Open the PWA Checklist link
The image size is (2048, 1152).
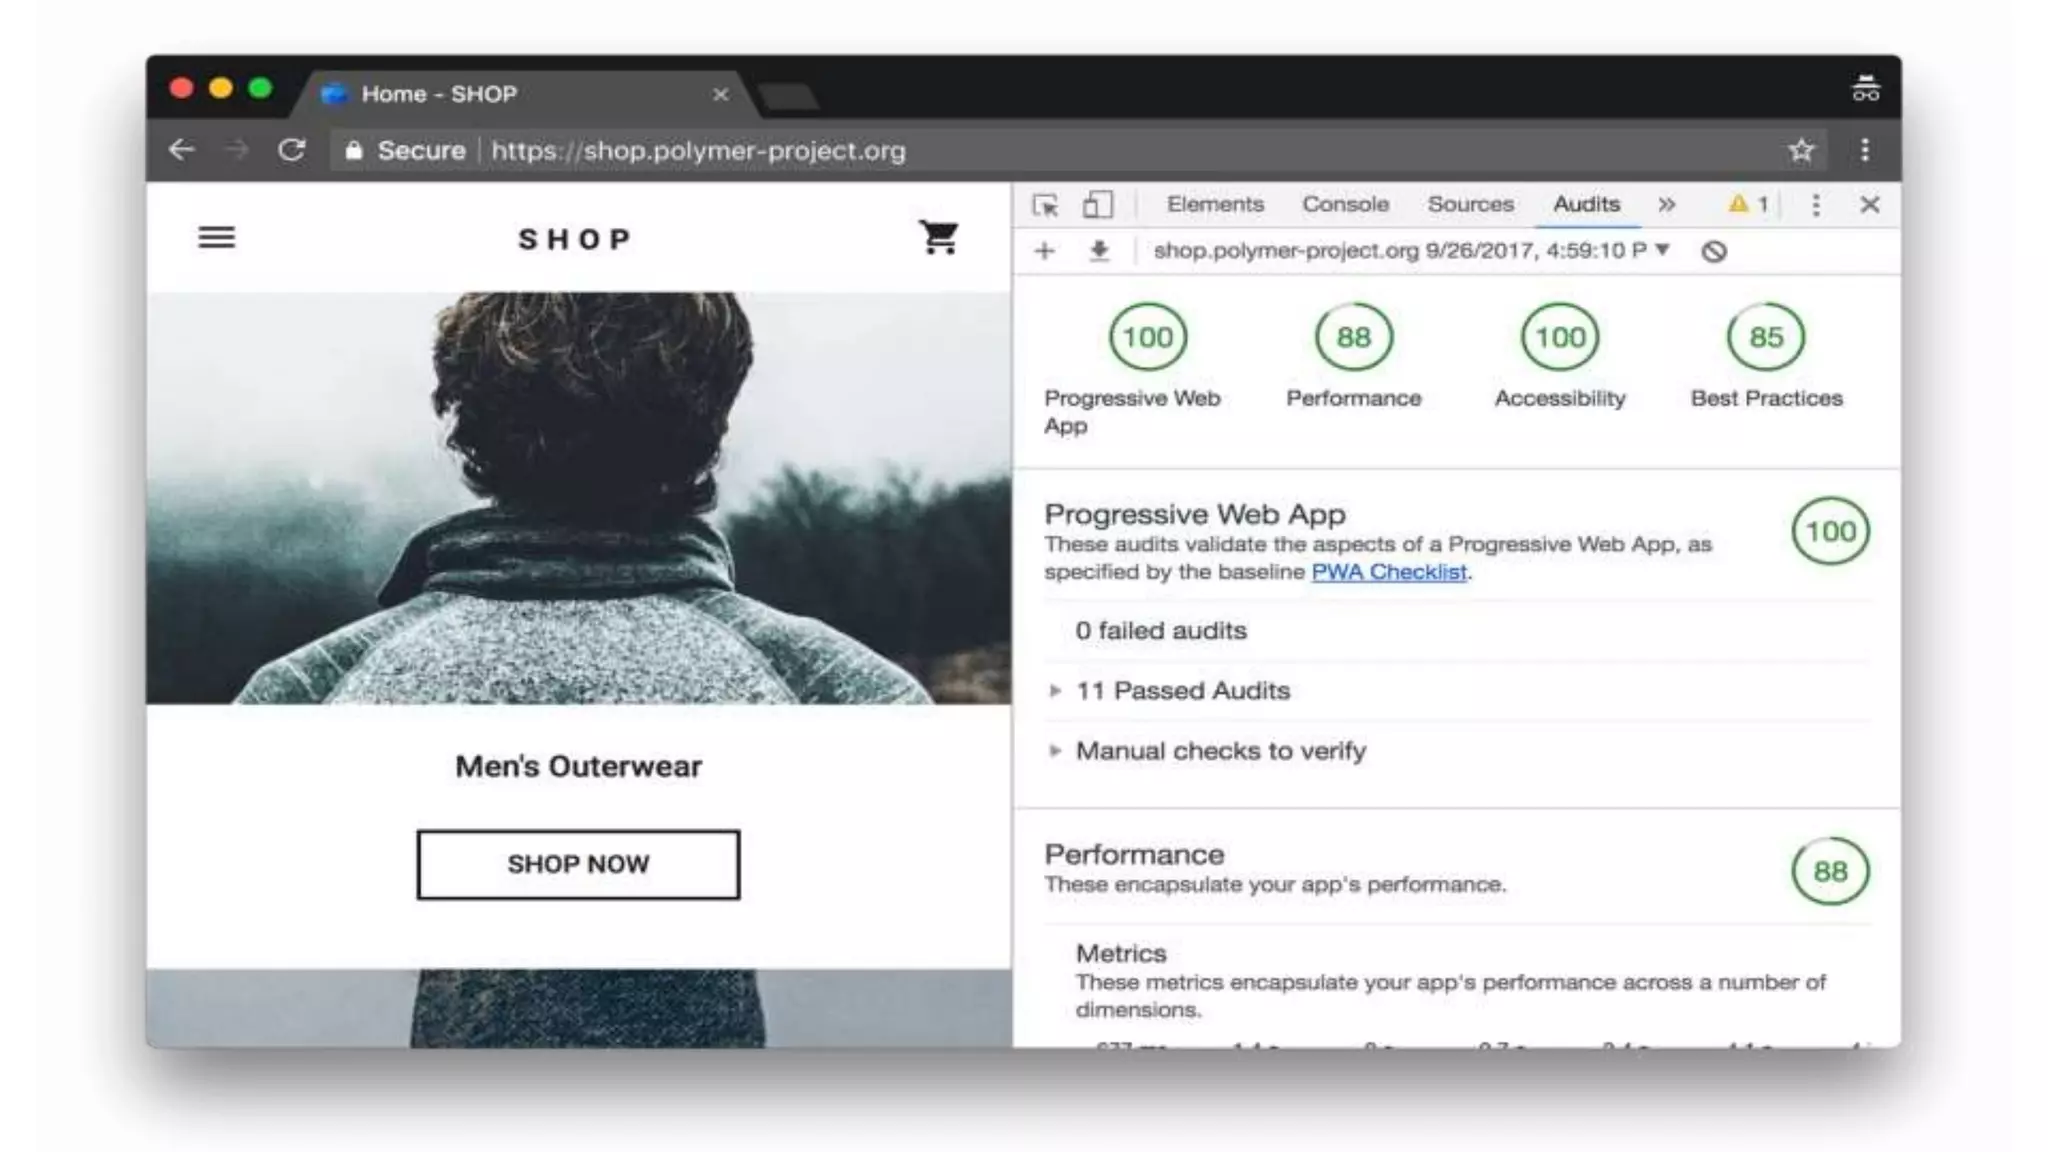click(x=1388, y=572)
